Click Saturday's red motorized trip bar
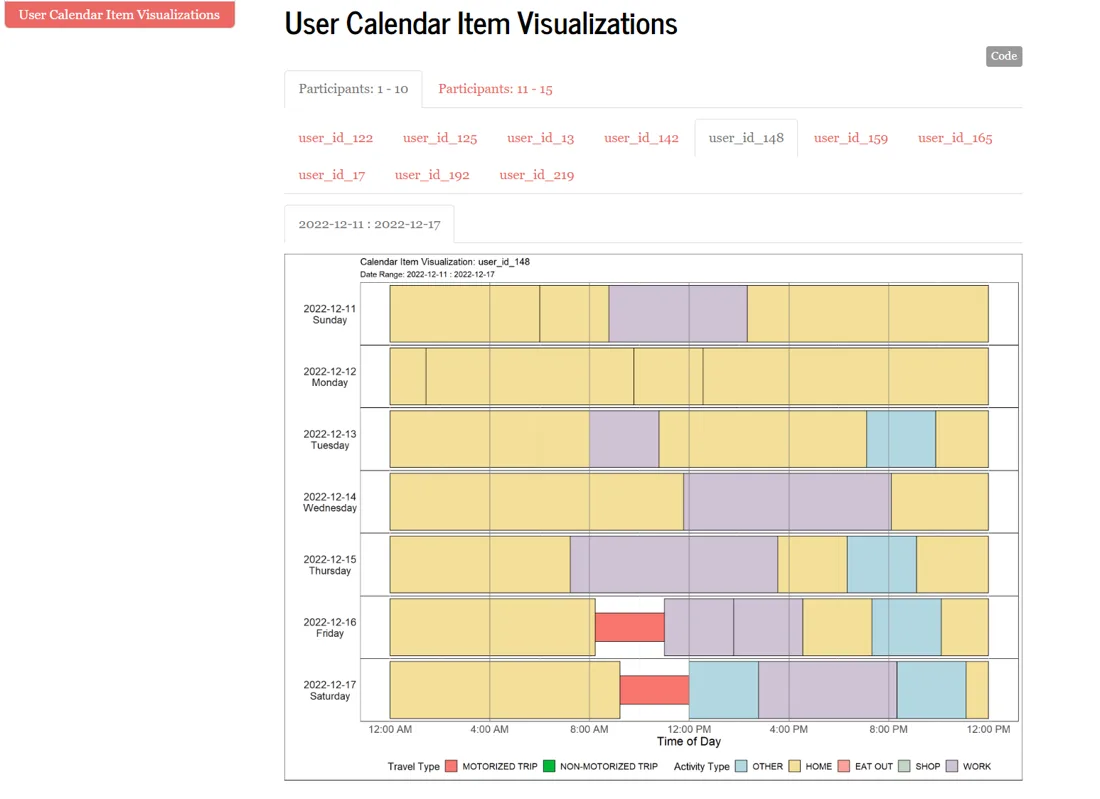This screenshot has width=1100, height=799. pyautogui.click(x=654, y=690)
